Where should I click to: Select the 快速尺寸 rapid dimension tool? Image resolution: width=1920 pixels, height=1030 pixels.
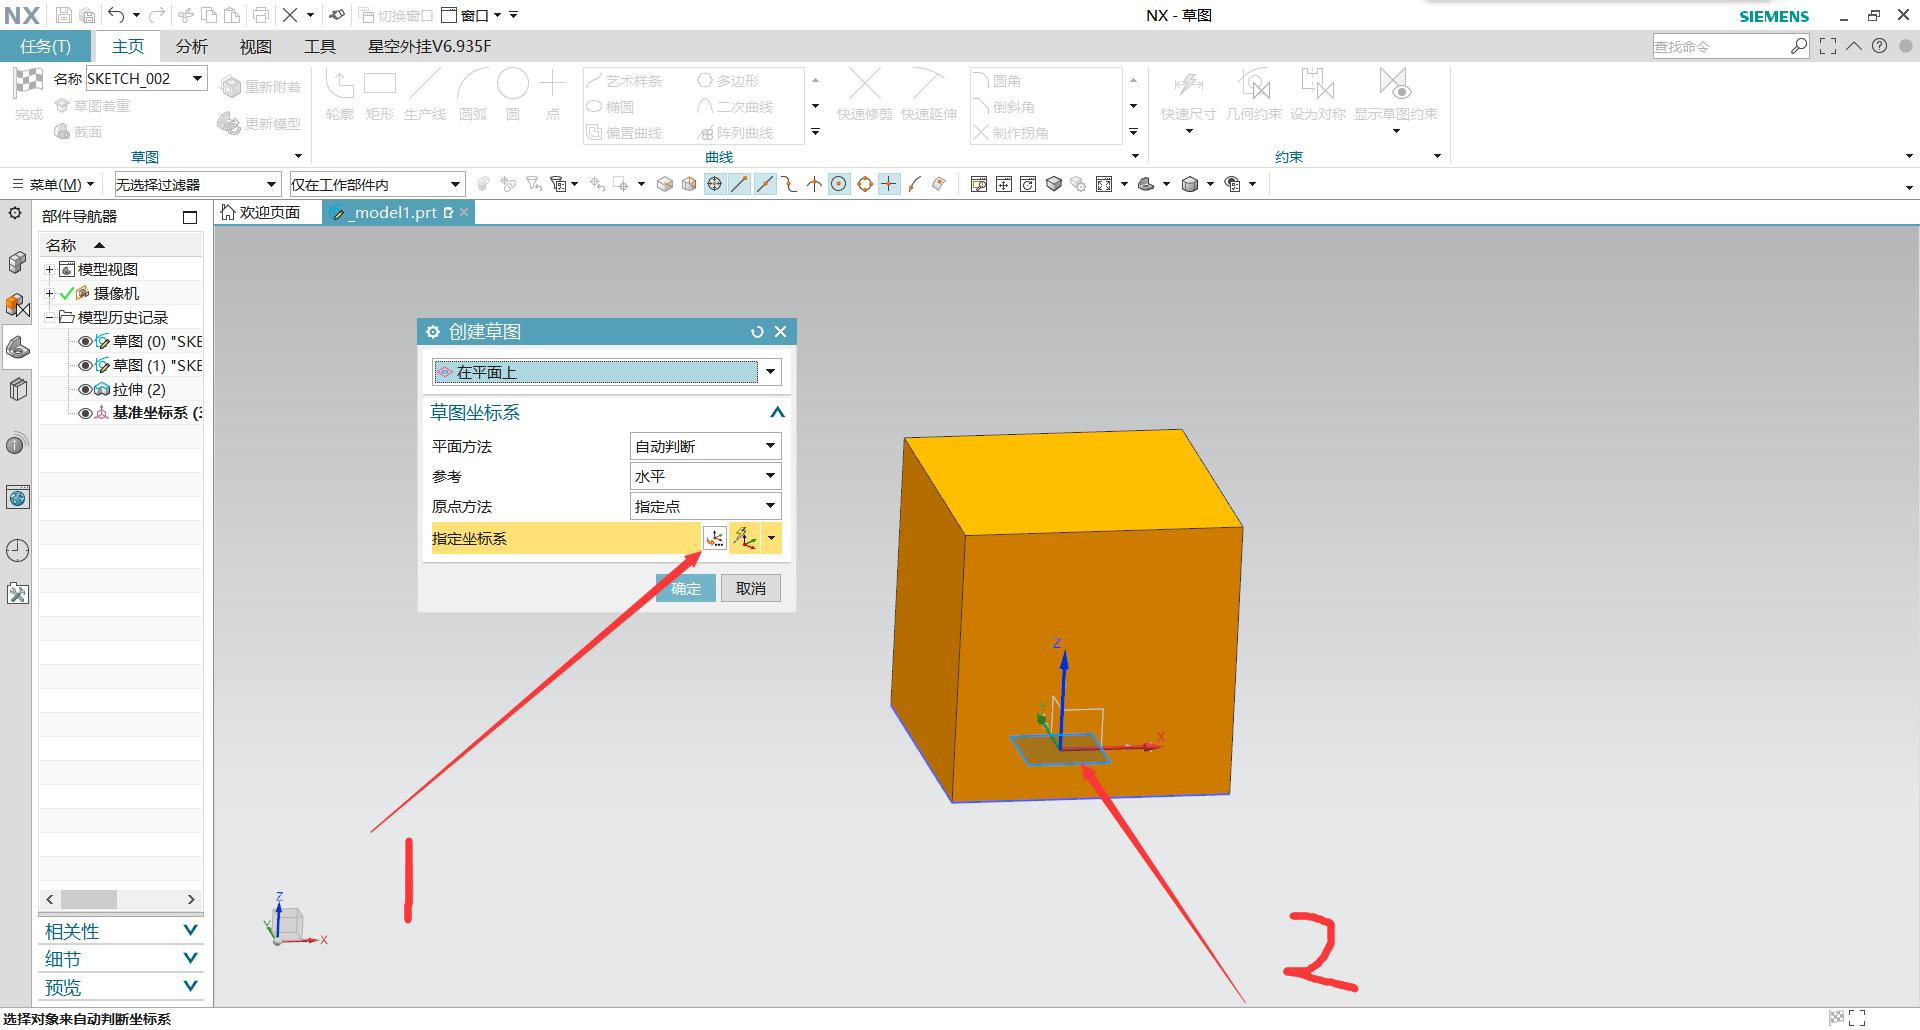[1188, 85]
